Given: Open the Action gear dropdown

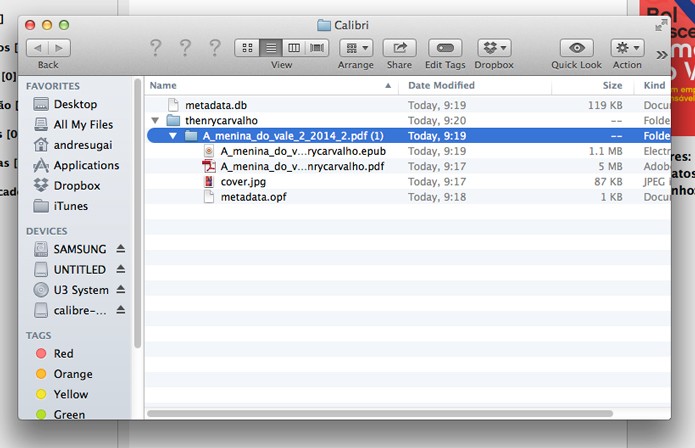Looking at the screenshot, I should pyautogui.click(x=627, y=48).
